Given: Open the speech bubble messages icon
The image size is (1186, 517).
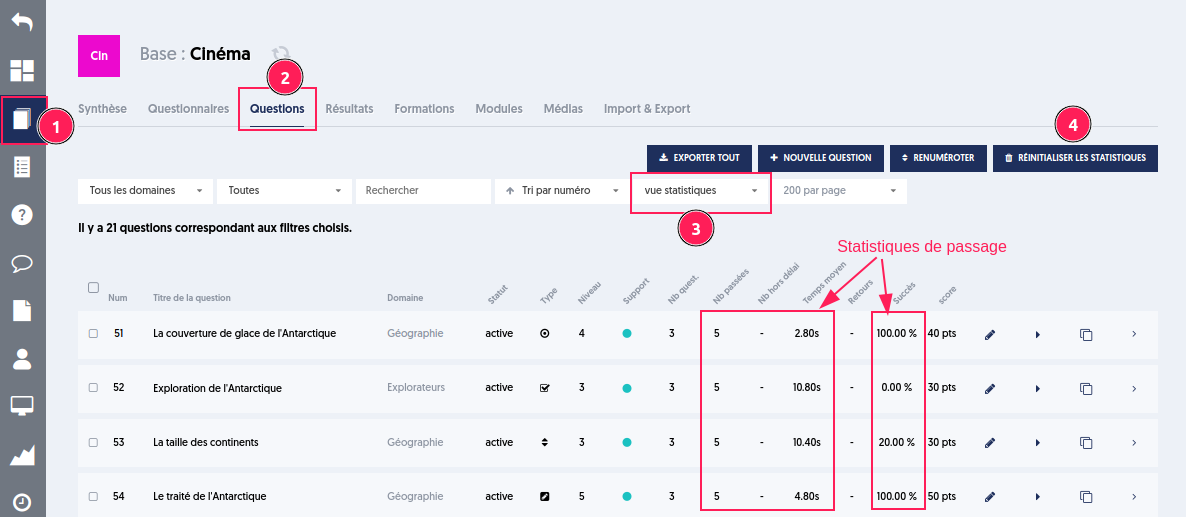Looking at the screenshot, I should tap(22, 263).
